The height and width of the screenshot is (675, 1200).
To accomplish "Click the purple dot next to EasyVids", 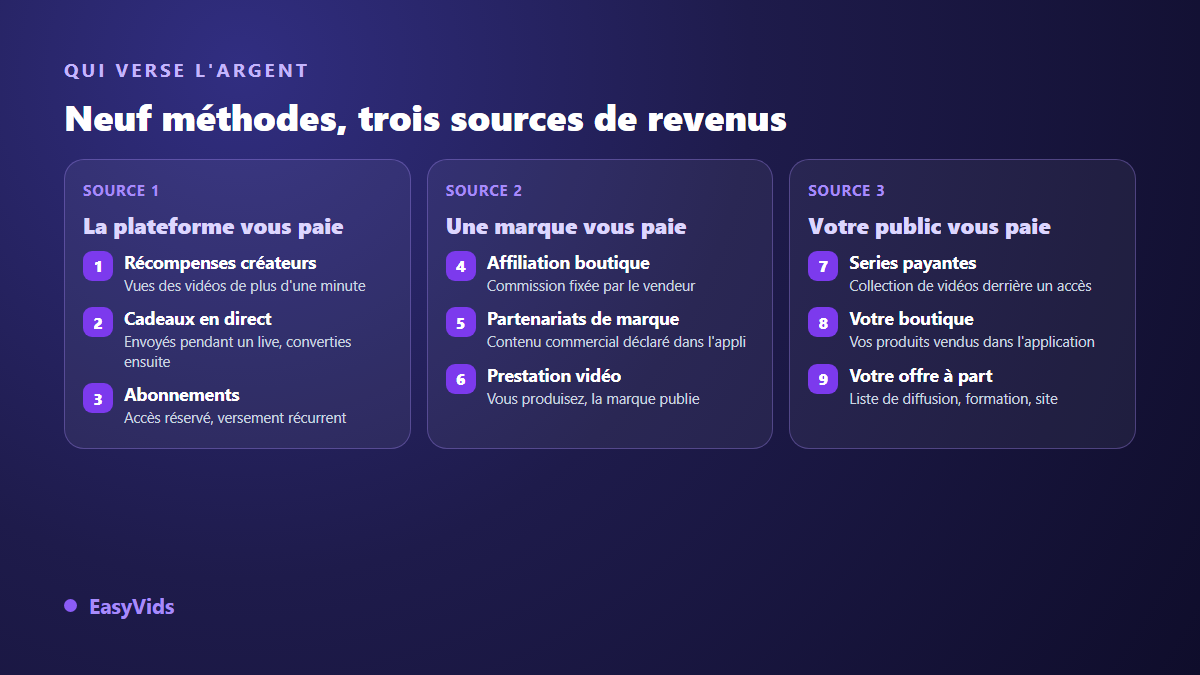I will tap(70, 606).
